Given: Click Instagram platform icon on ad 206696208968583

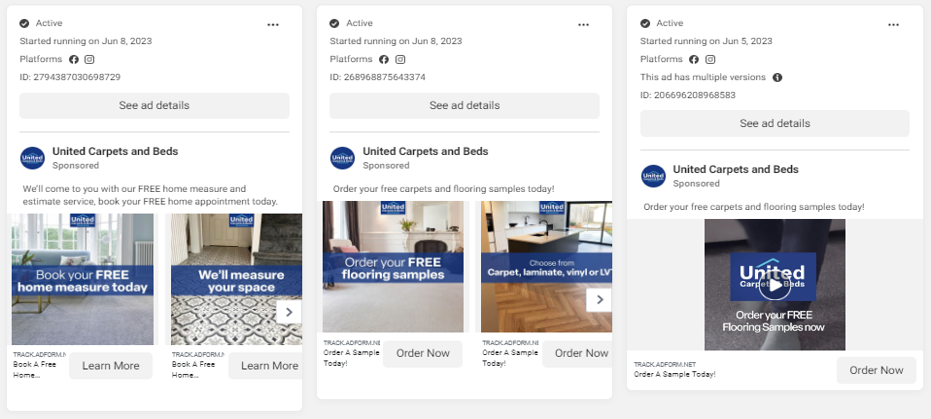Looking at the screenshot, I should tap(710, 59).
